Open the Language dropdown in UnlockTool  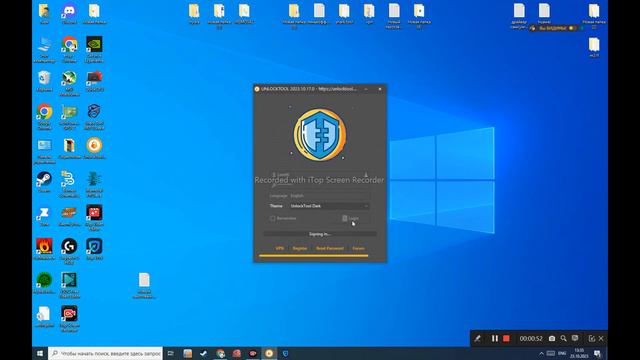(x=329, y=196)
